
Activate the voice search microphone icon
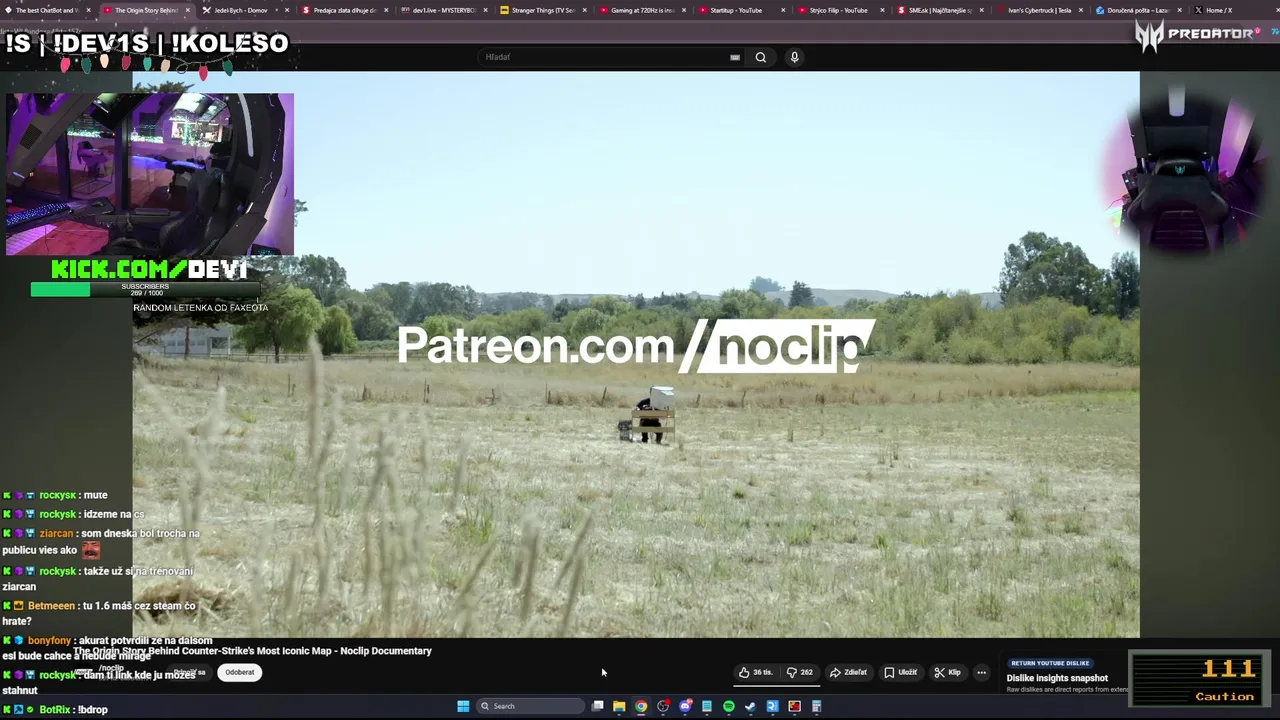click(795, 57)
